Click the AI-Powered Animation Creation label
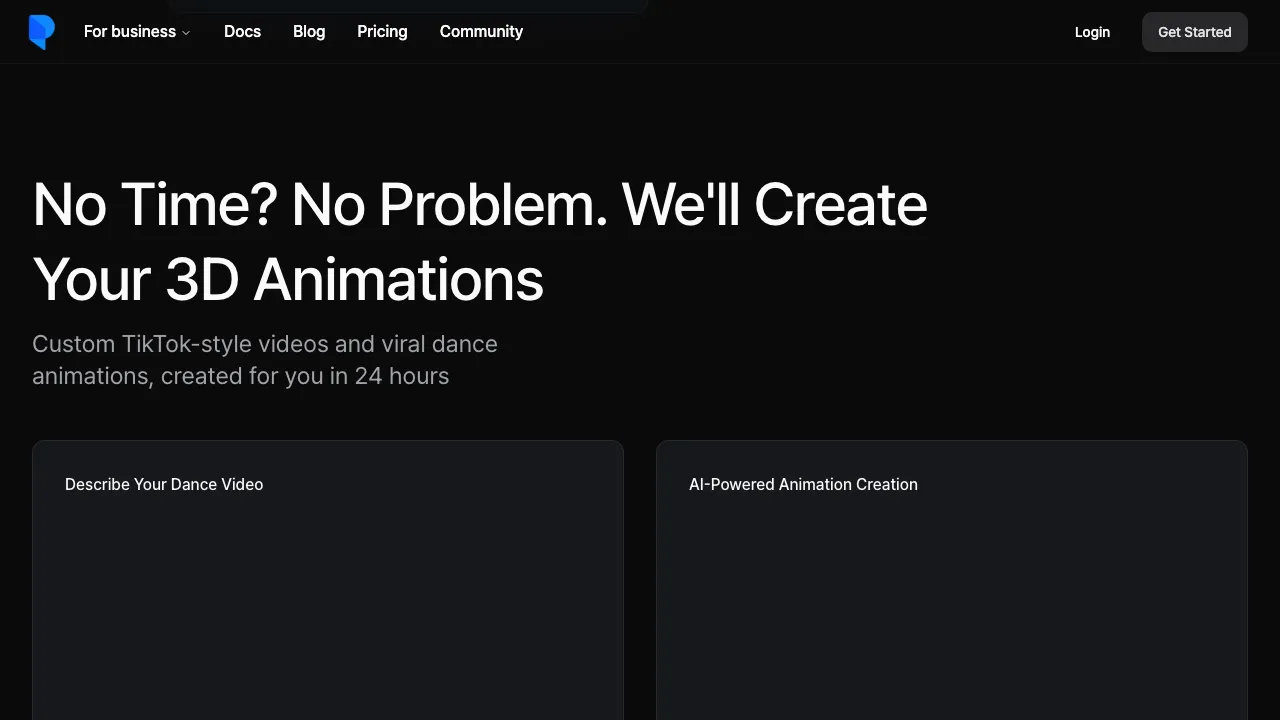 803,484
